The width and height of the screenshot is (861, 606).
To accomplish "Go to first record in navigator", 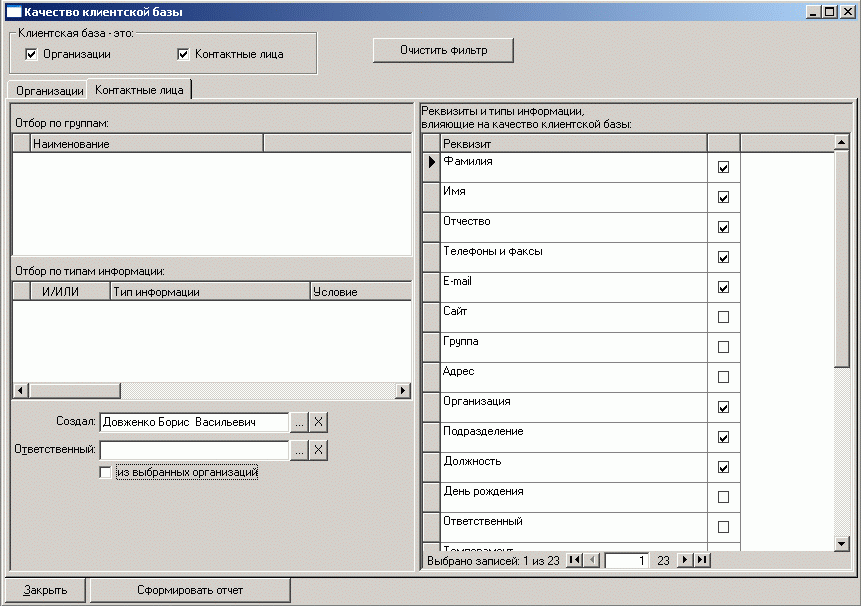I will (x=574, y=560).
